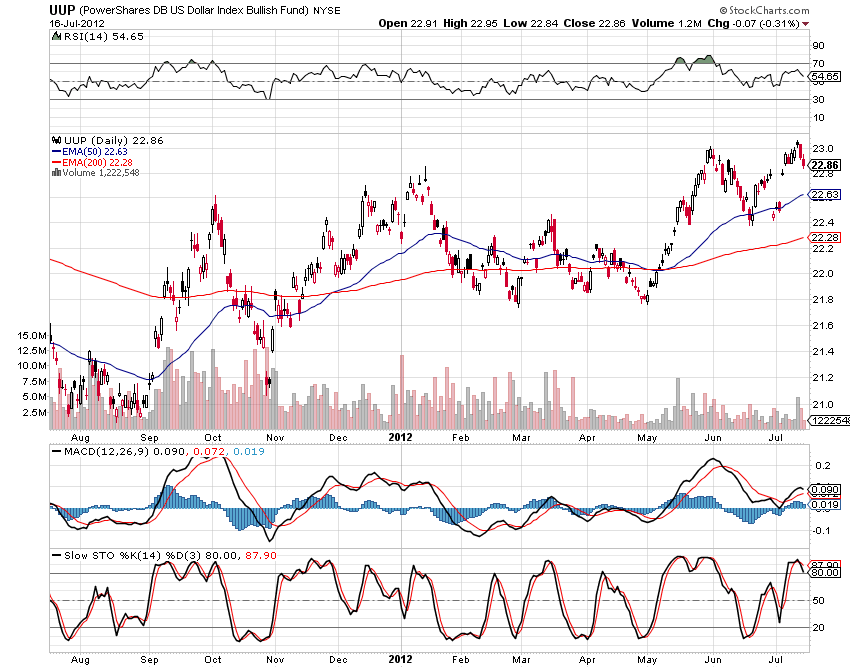Click the blue 0.019 histogram value in MACD legend
Screen dimensions: 850x668
point(249,451)
